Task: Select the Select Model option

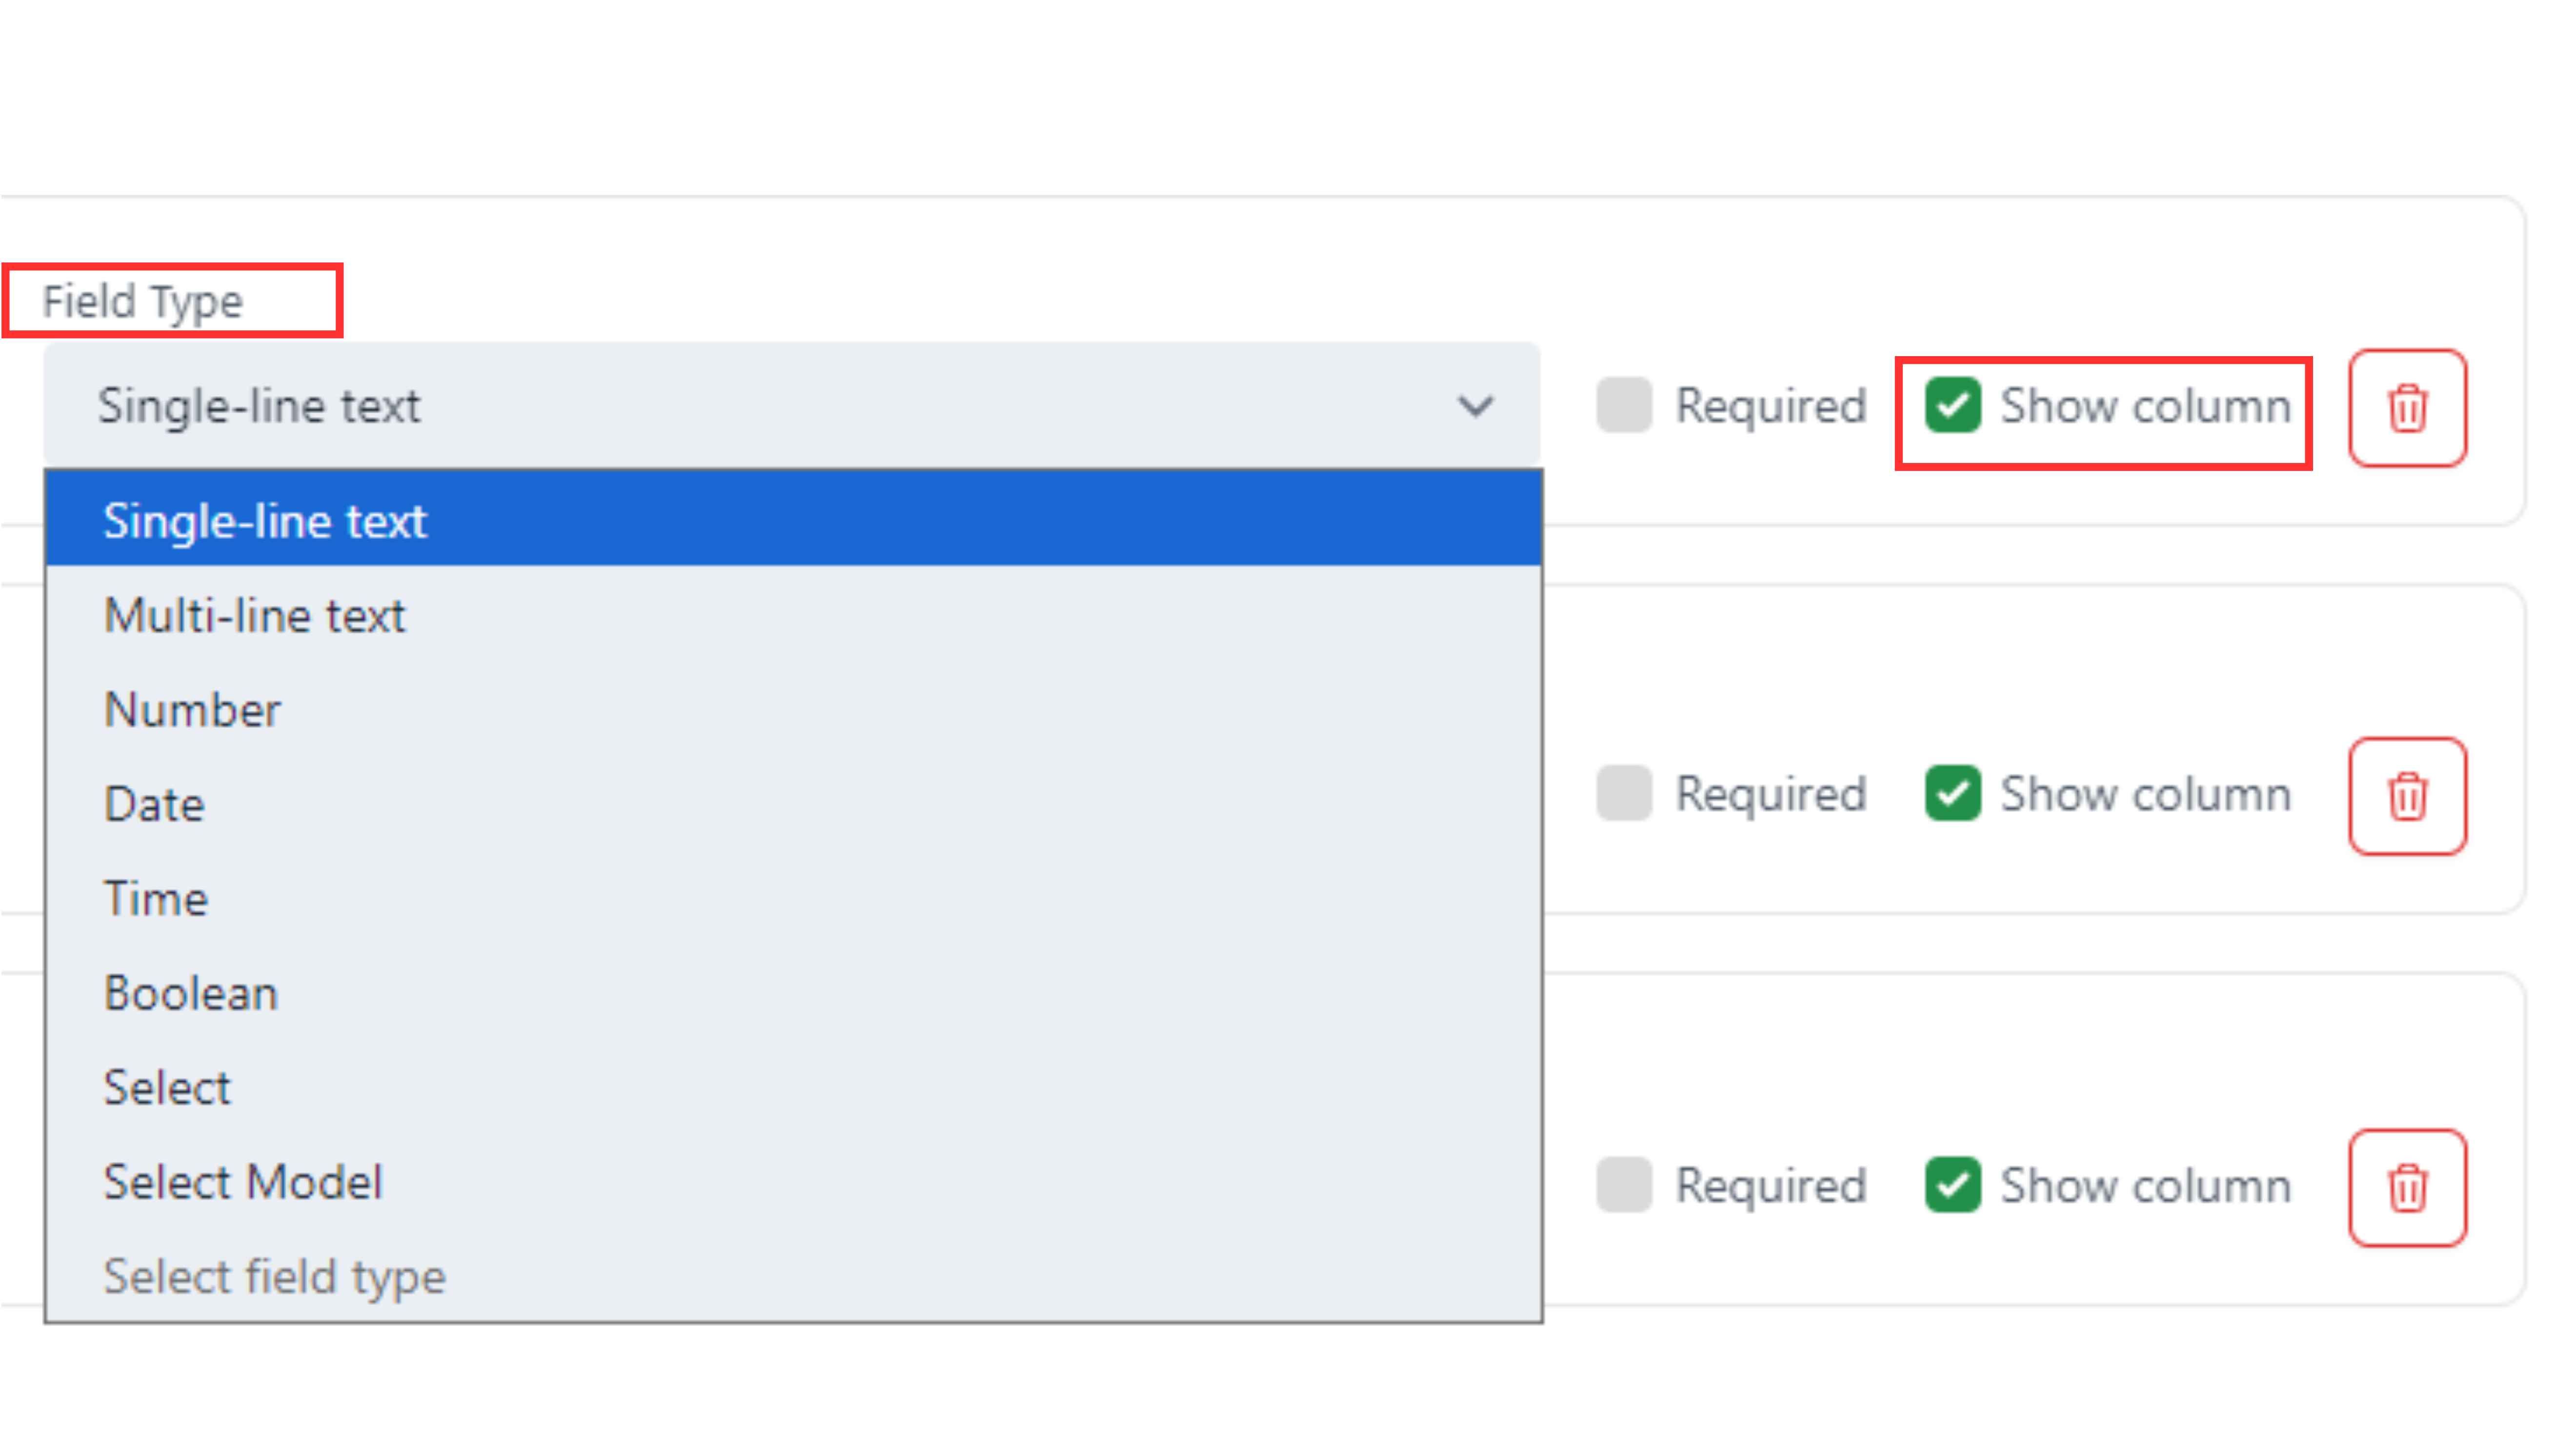Action: coord(243,1182)
